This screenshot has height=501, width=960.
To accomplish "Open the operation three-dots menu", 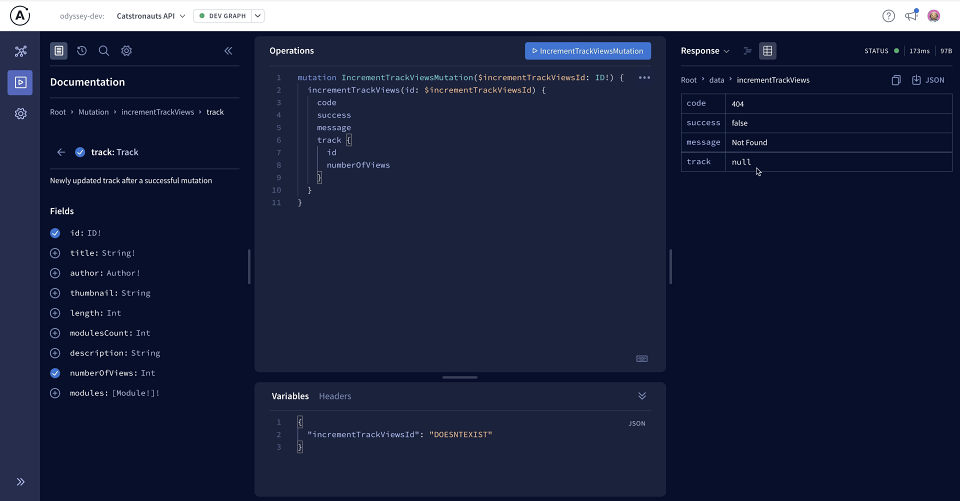I will tap(644, 78).
